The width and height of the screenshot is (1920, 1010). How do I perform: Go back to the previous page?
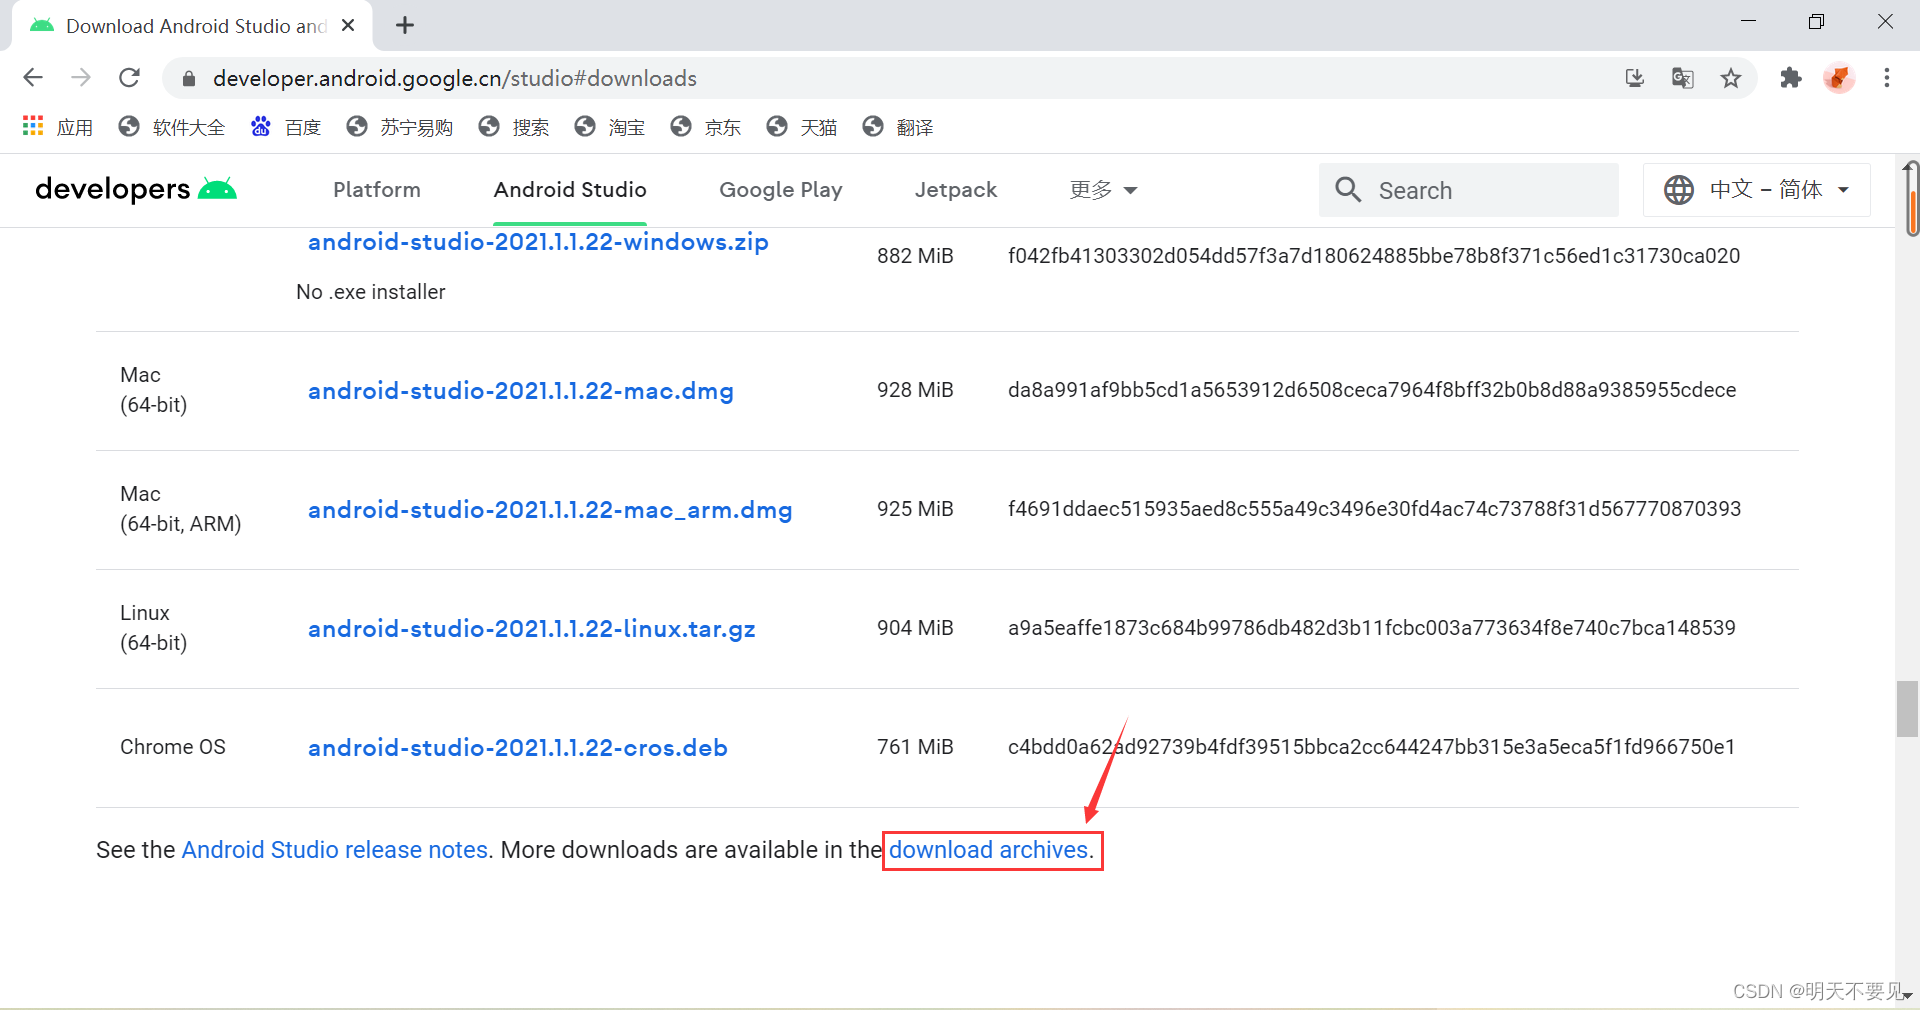coord(33,78)
